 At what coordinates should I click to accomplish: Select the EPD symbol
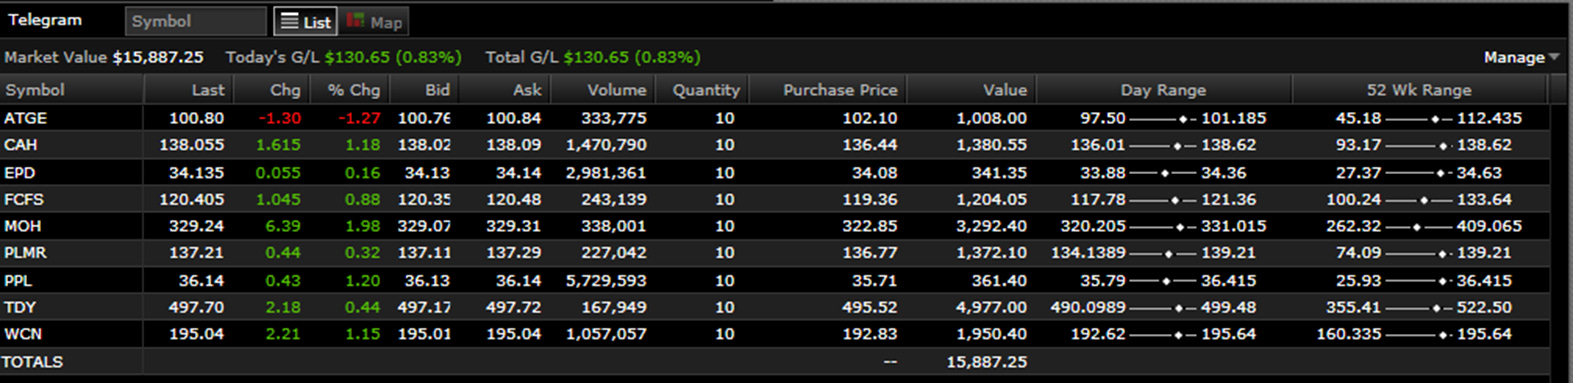click(x=20, y=173)
